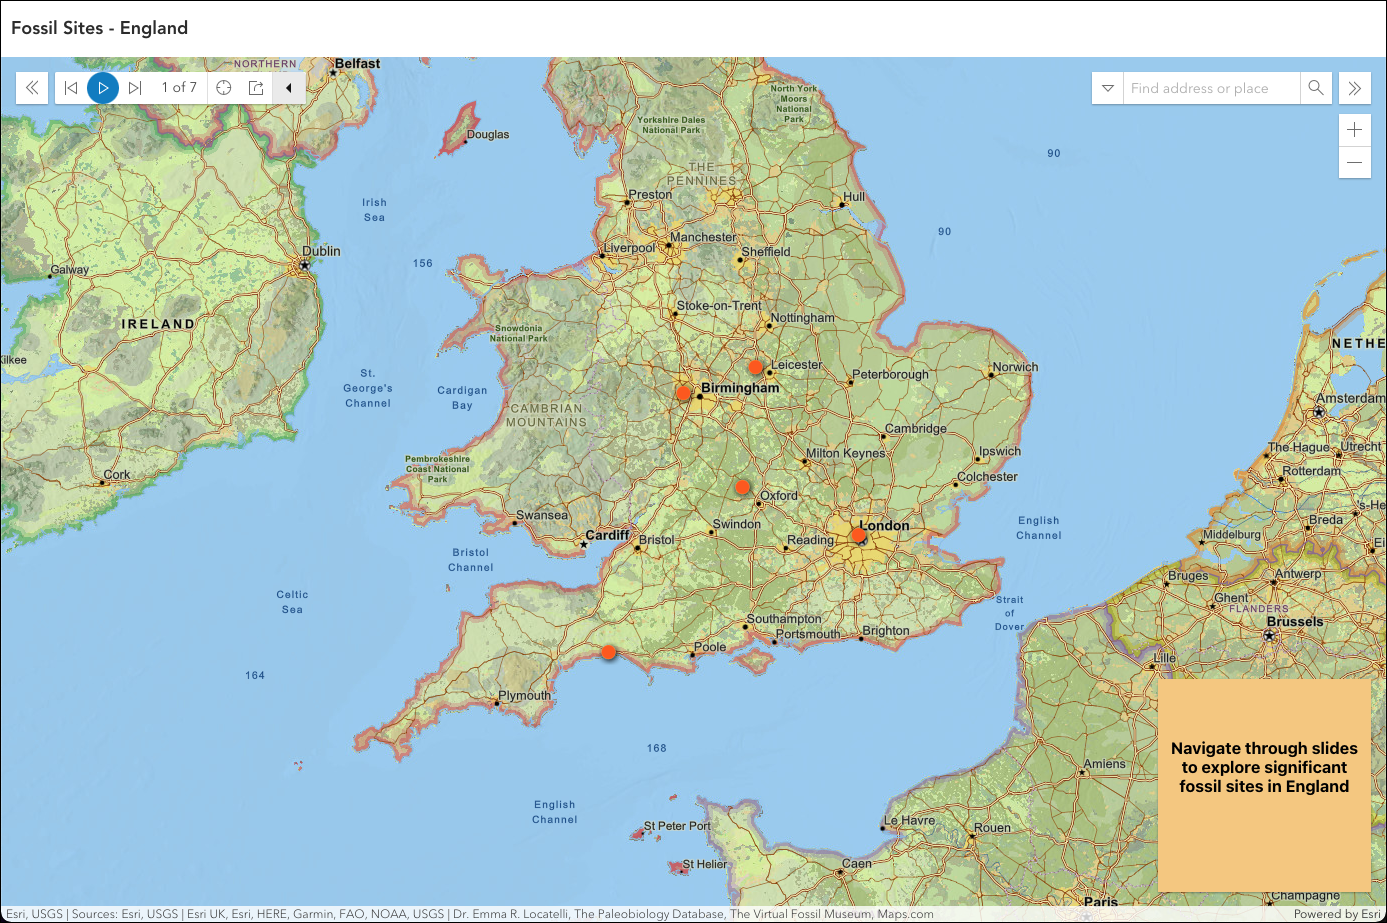1387x923 pixels.
Task: Focus the Find address or place field
Action: click(x=1212, y=88)
